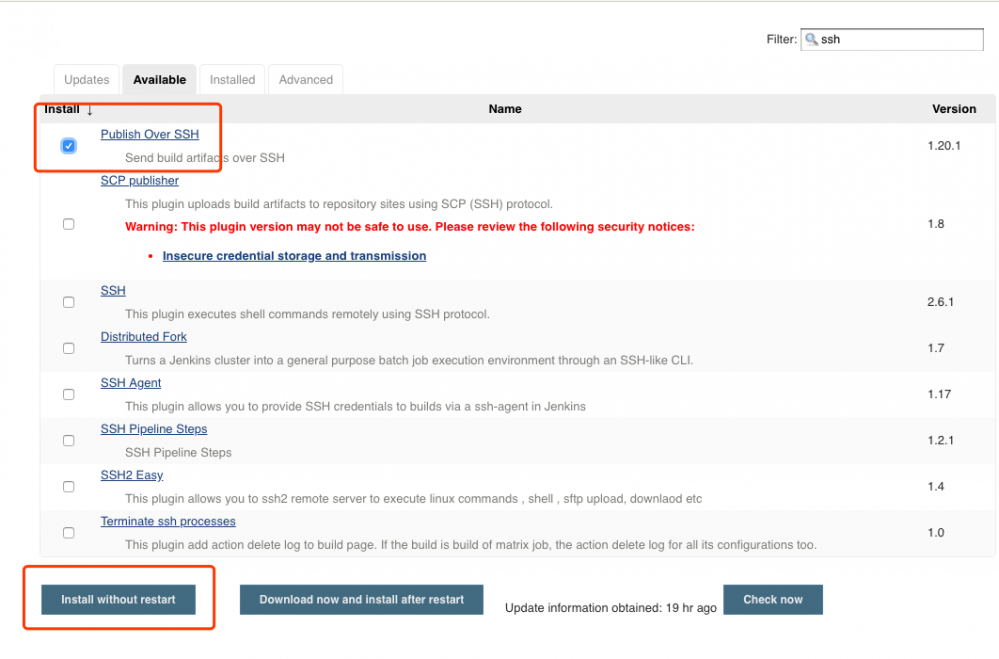Image resolution: width=999 pixels, height=659 pixels.
Task: Uncheck the Publish Over SSH checkbox
Action: tap(68, 145)
